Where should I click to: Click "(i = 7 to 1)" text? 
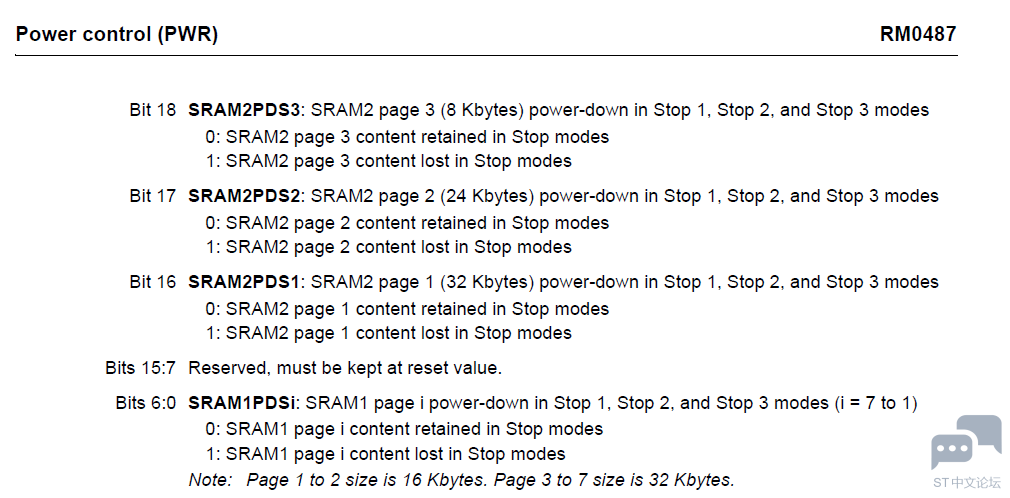(x=875, y=403)
